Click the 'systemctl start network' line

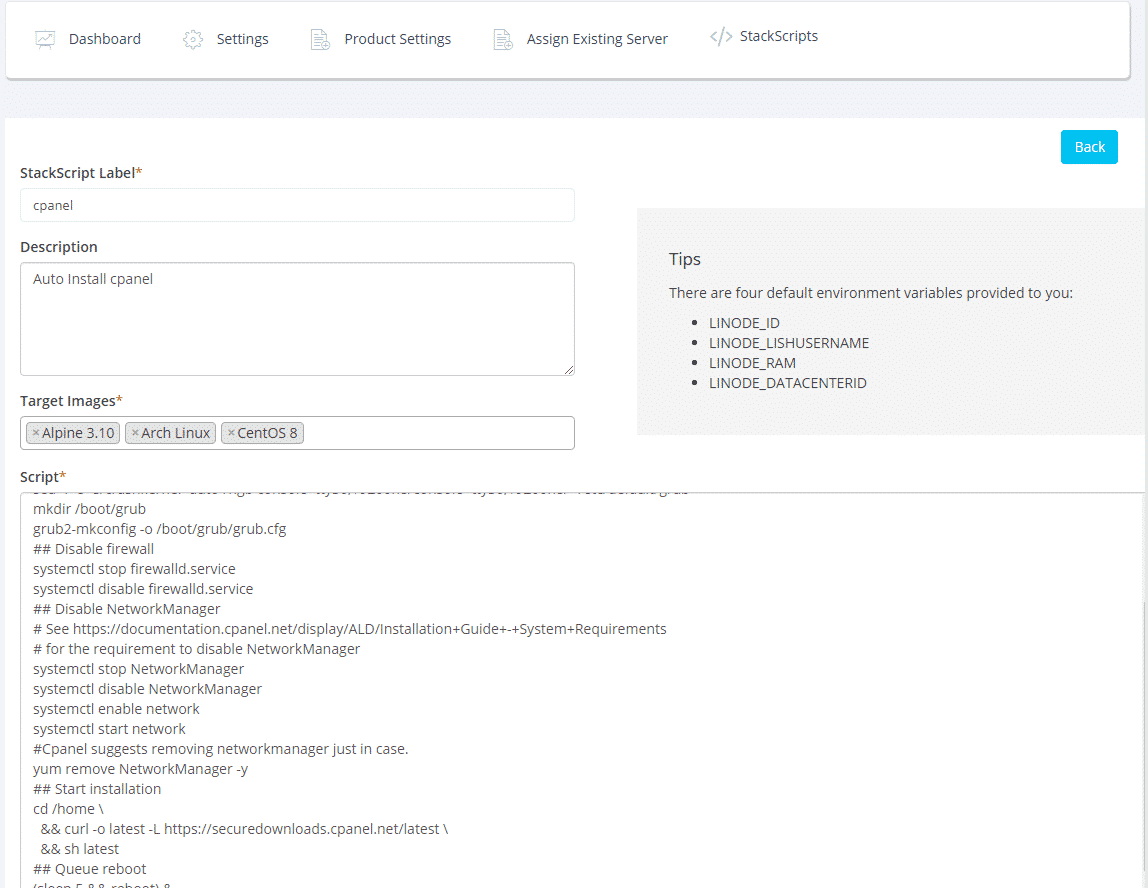coord(109,729)
